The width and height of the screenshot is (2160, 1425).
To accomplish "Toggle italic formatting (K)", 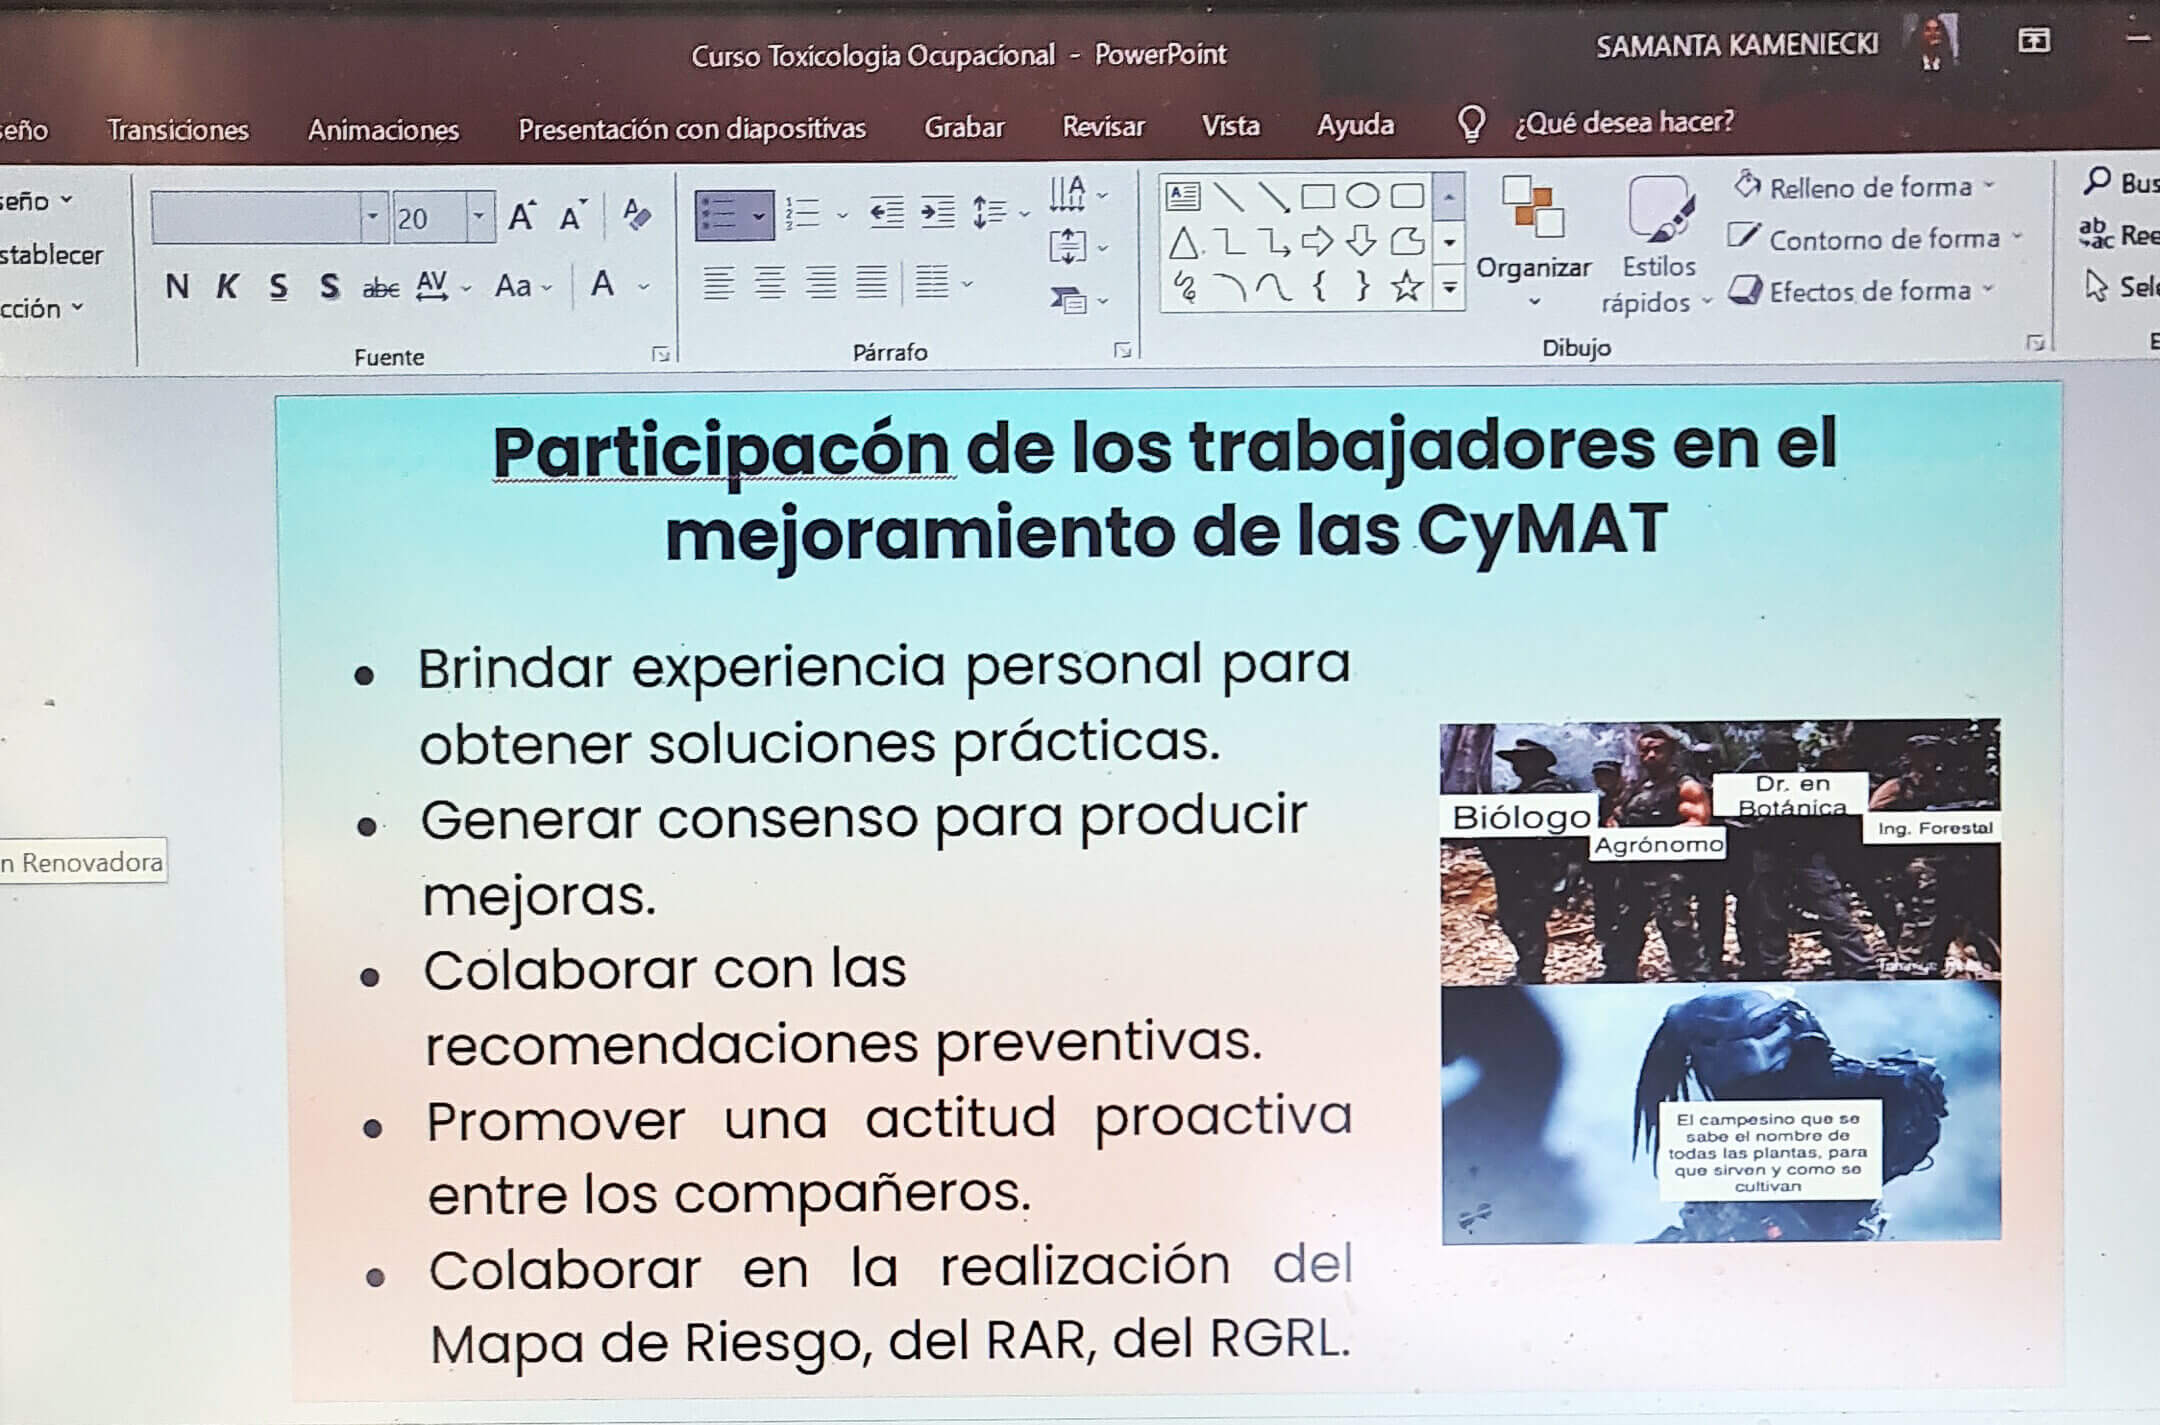I will tap(227, 287).
